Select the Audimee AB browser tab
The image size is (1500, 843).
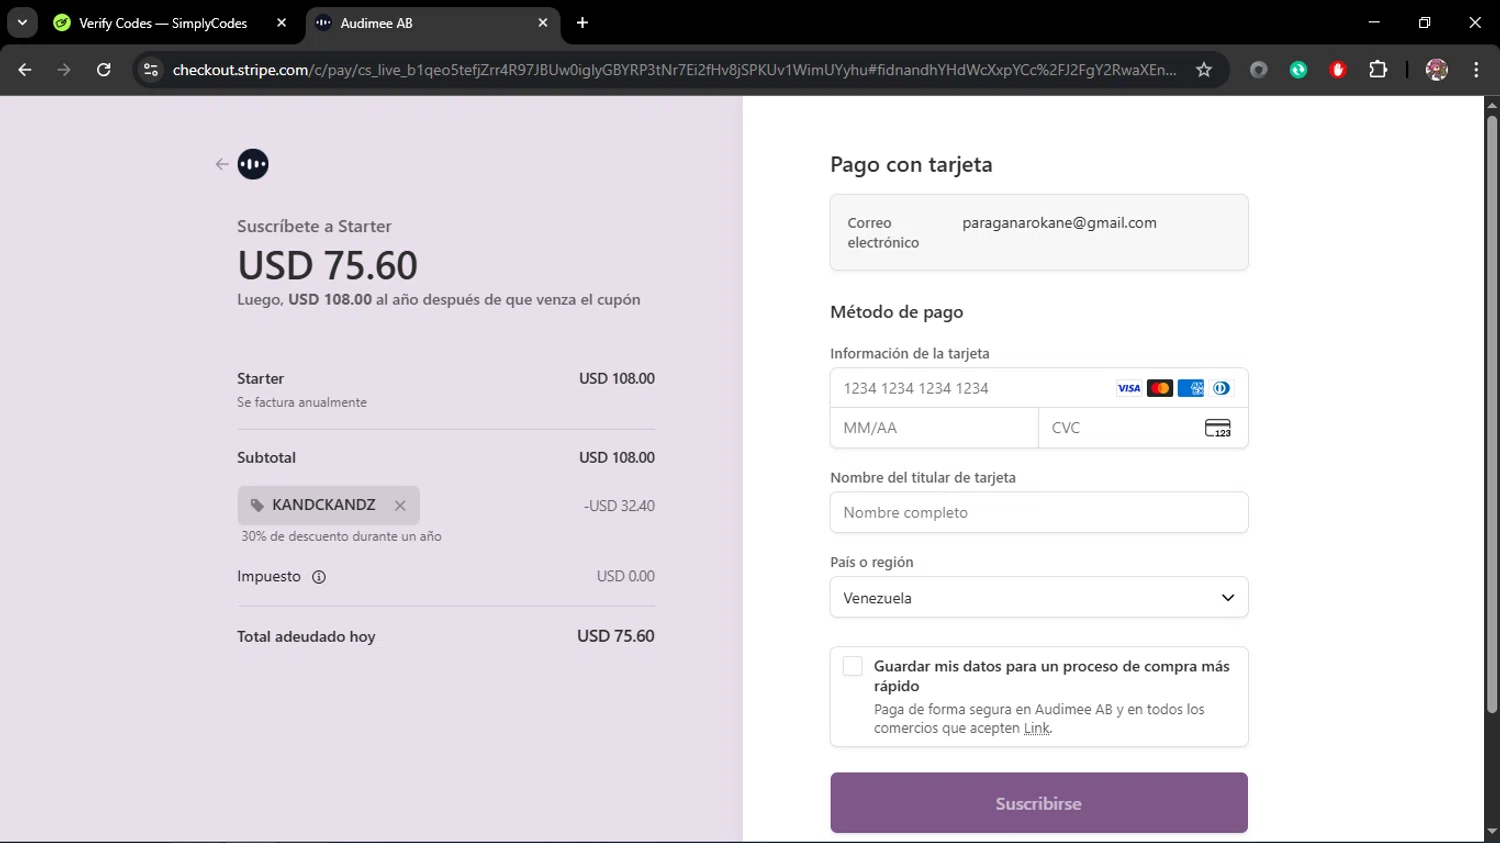coord(430,23)
